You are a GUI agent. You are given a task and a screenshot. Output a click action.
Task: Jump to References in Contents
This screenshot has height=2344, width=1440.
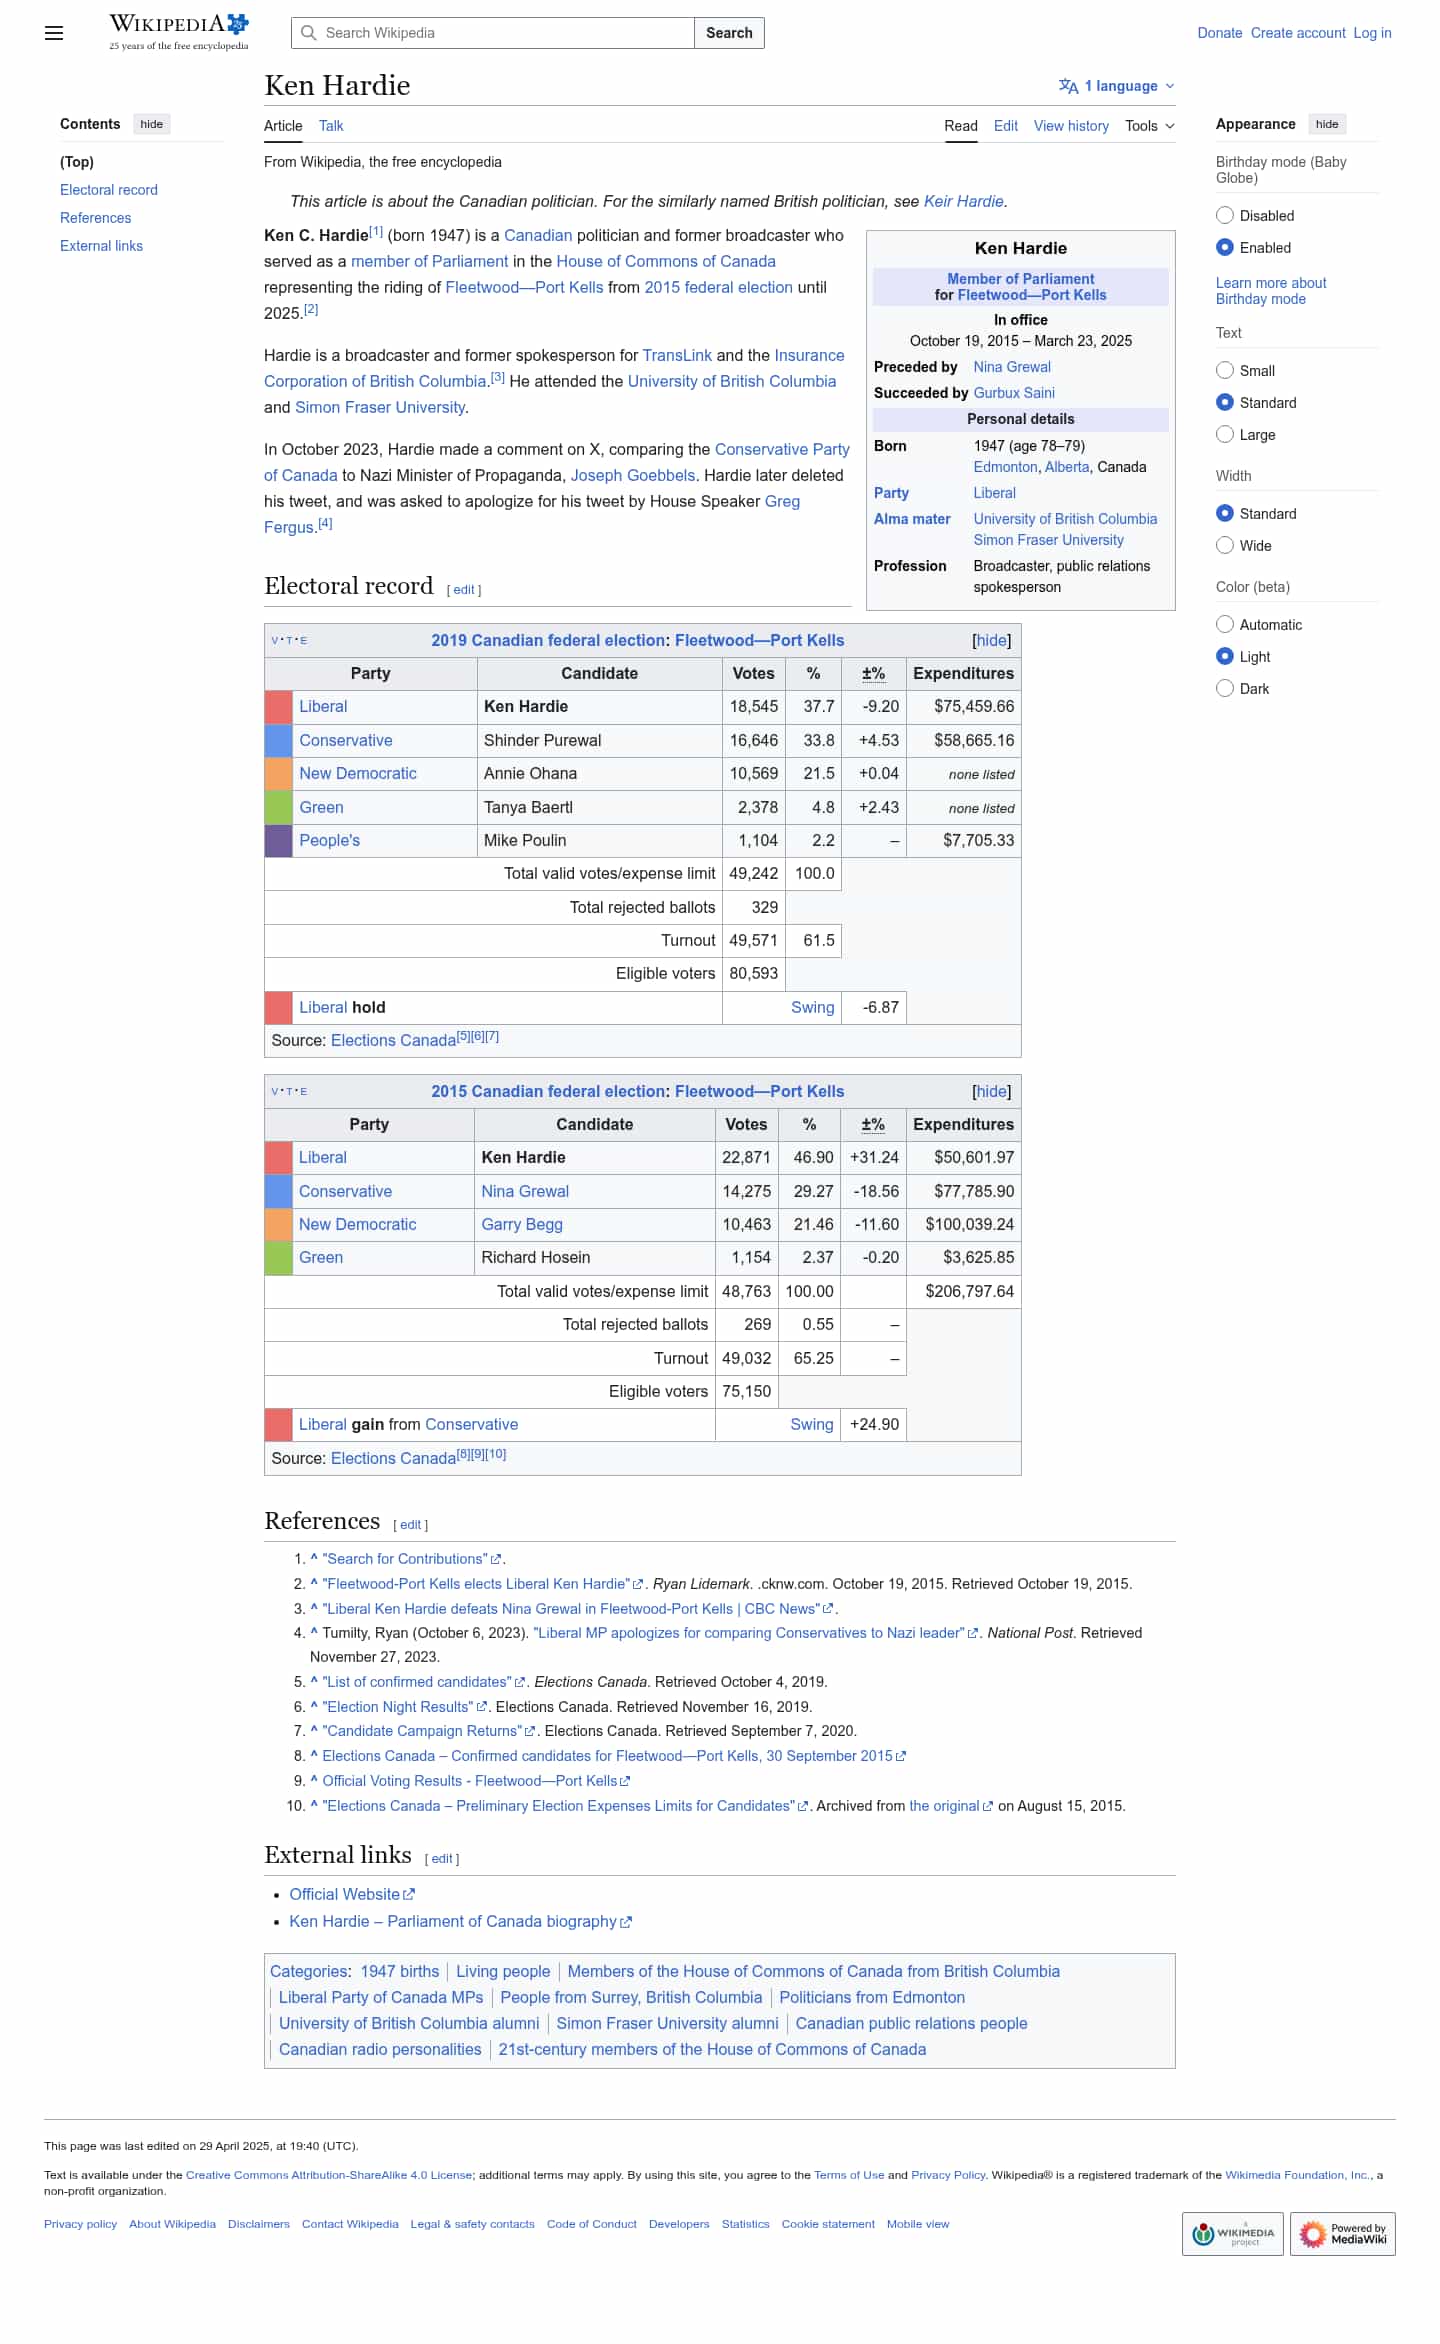(95, 218)
